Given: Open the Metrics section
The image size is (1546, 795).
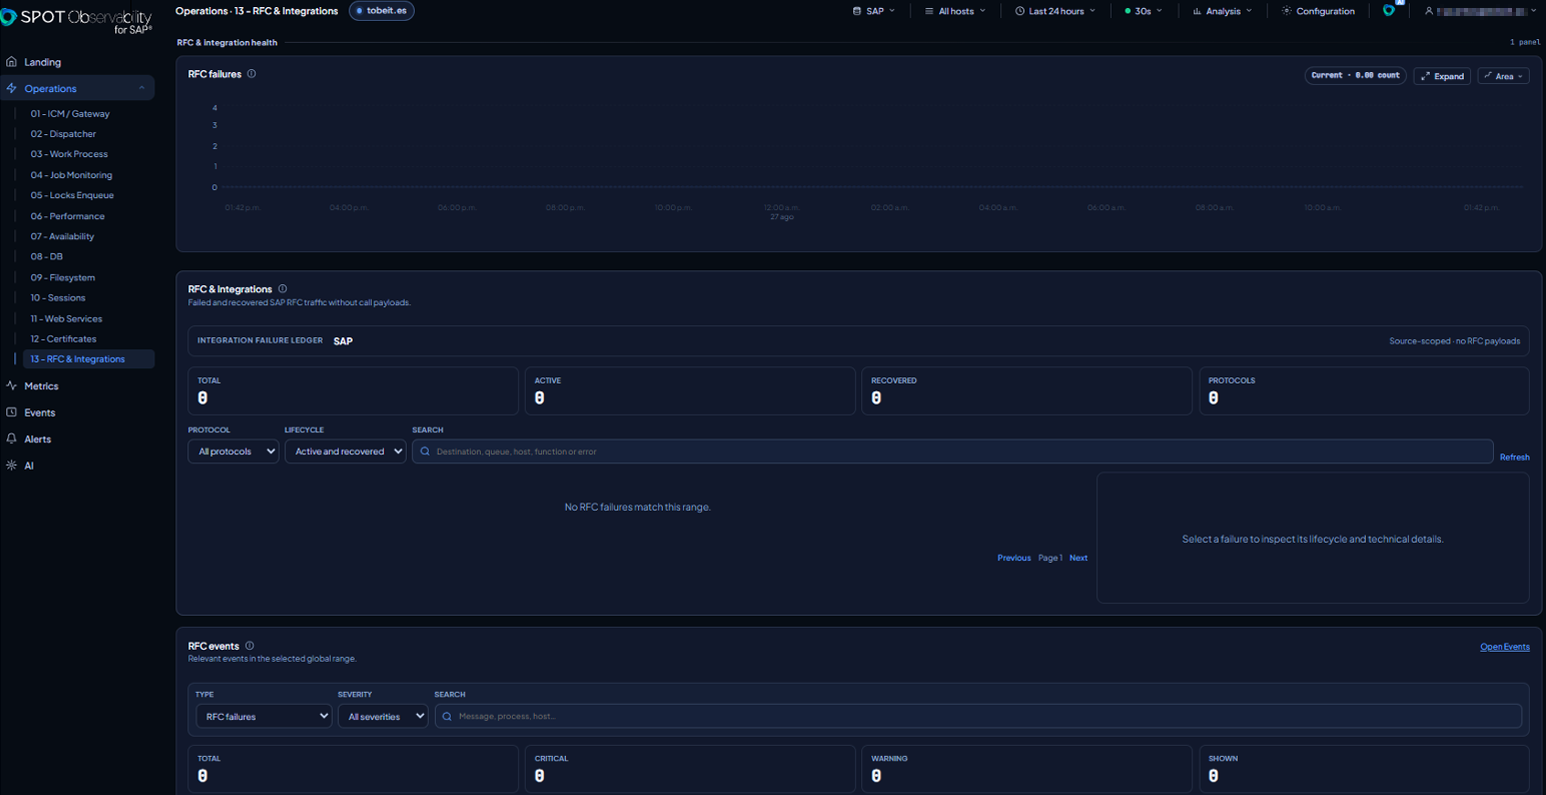Looking at the screenshot, I should 41,386.
